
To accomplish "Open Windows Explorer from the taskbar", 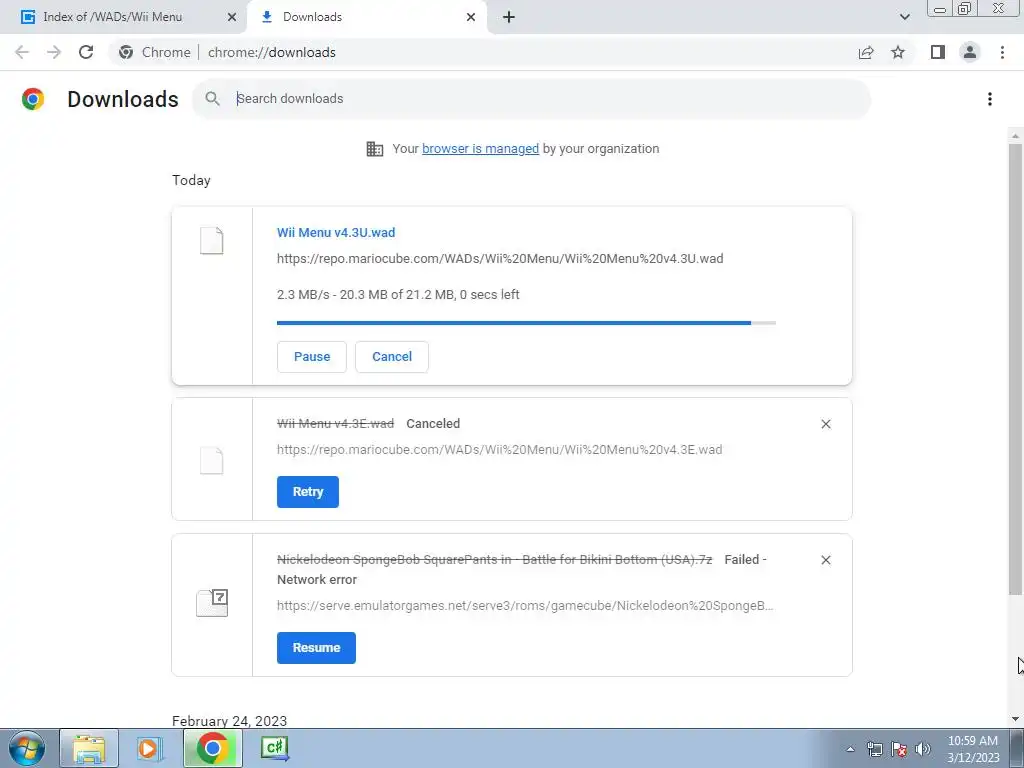I will point(89,748).
